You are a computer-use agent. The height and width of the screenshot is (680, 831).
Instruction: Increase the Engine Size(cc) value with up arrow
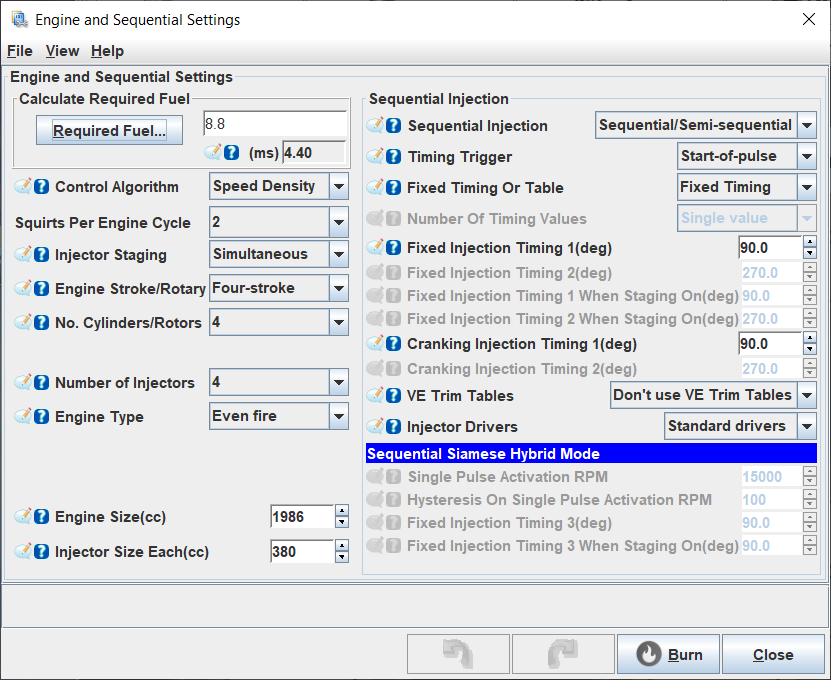(x=341, y=511)
